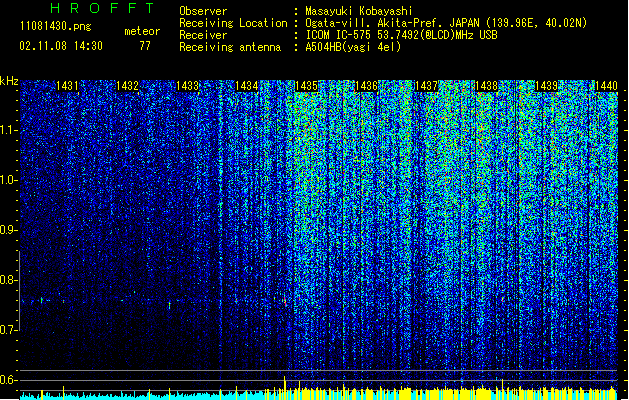Click the 0.8 frequency axis label
Viewport: 629px width, 400px height.
tap(8, 280)
